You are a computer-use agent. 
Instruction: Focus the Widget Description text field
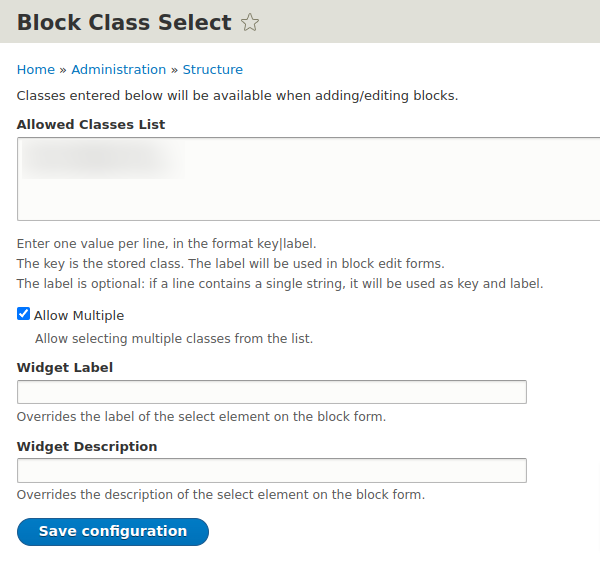(272, 470)
